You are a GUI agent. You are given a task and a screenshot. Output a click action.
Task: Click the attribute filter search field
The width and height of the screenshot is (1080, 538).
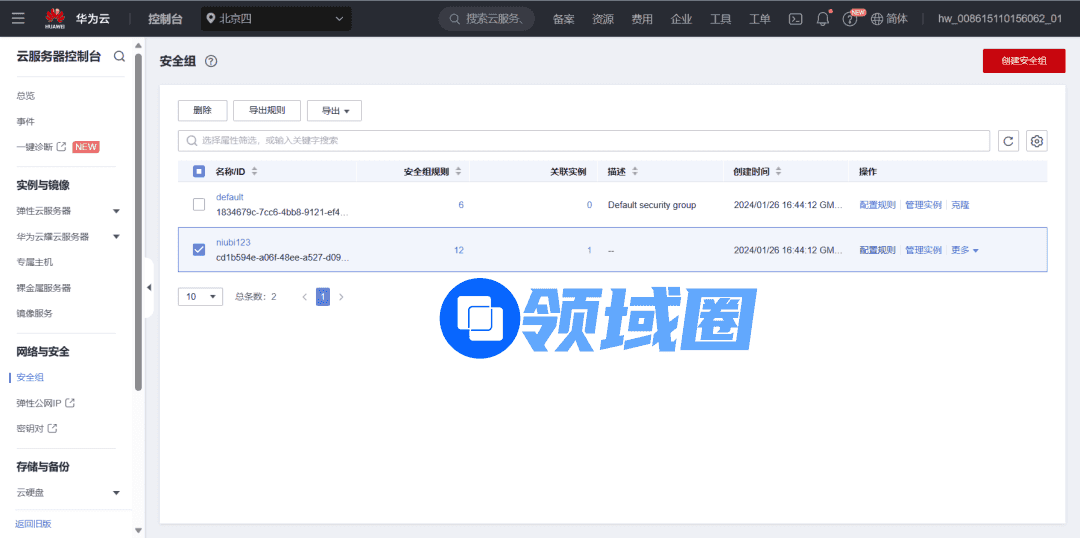583,141
